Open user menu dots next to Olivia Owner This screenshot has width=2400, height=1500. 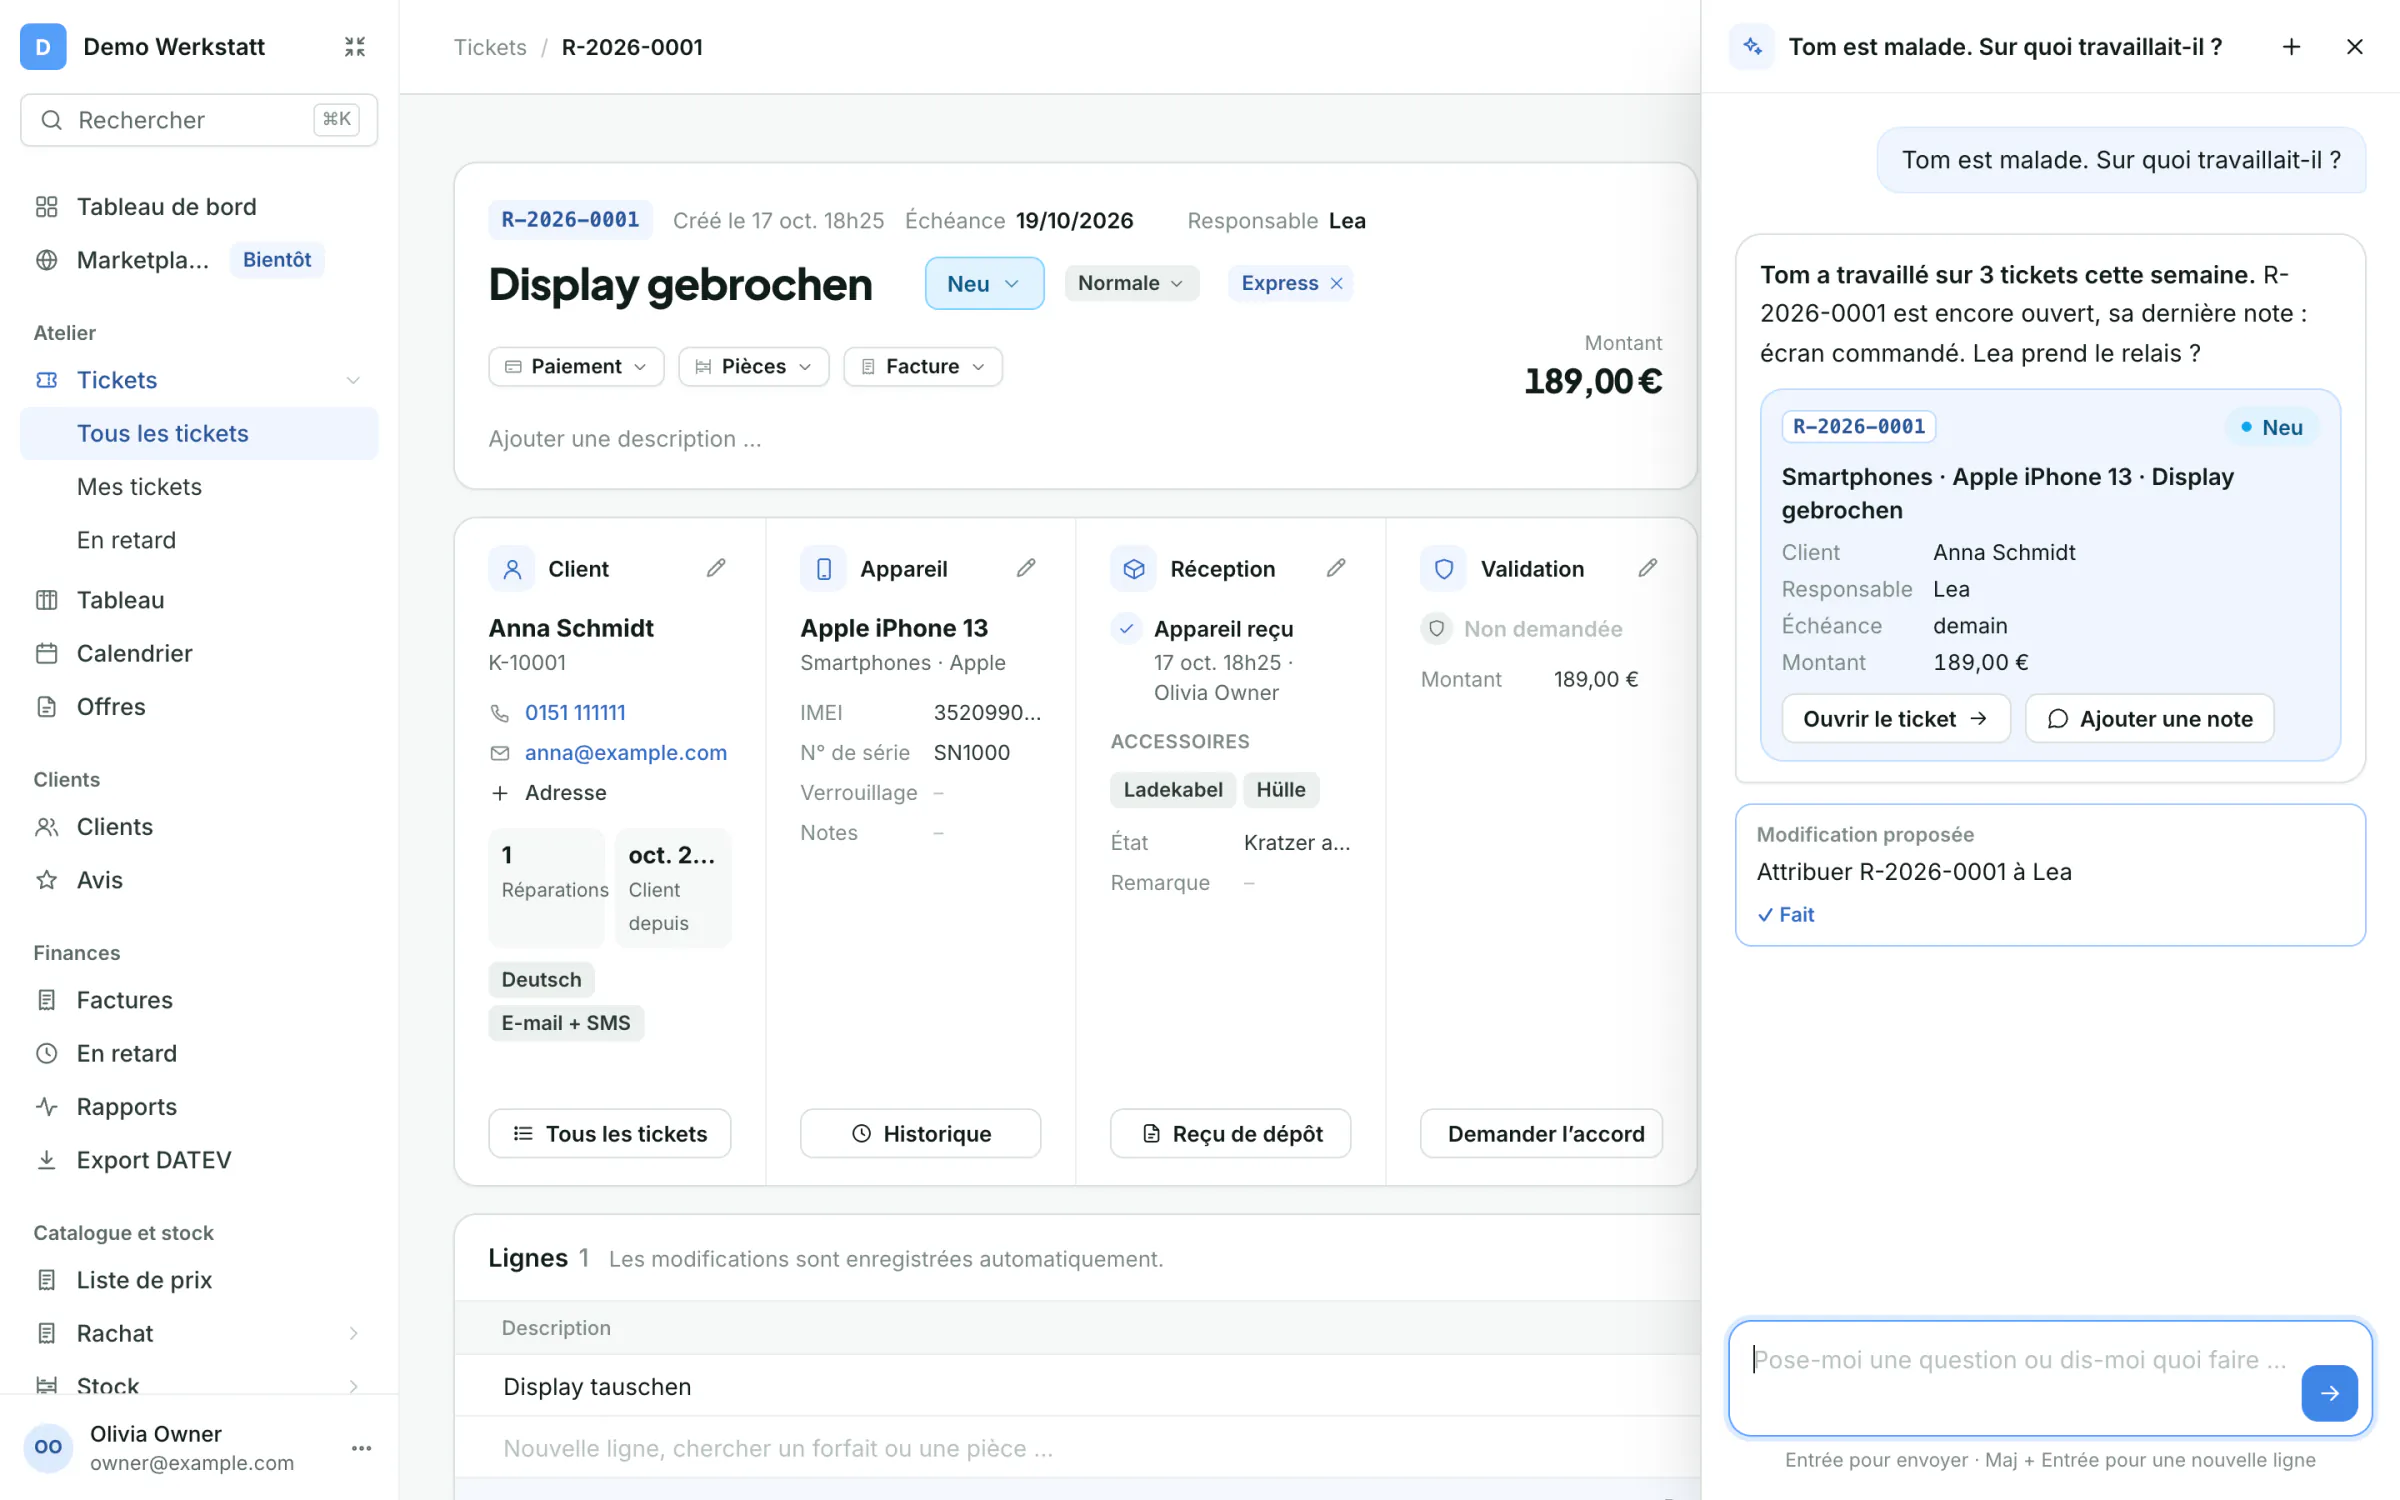(362, 1448)
